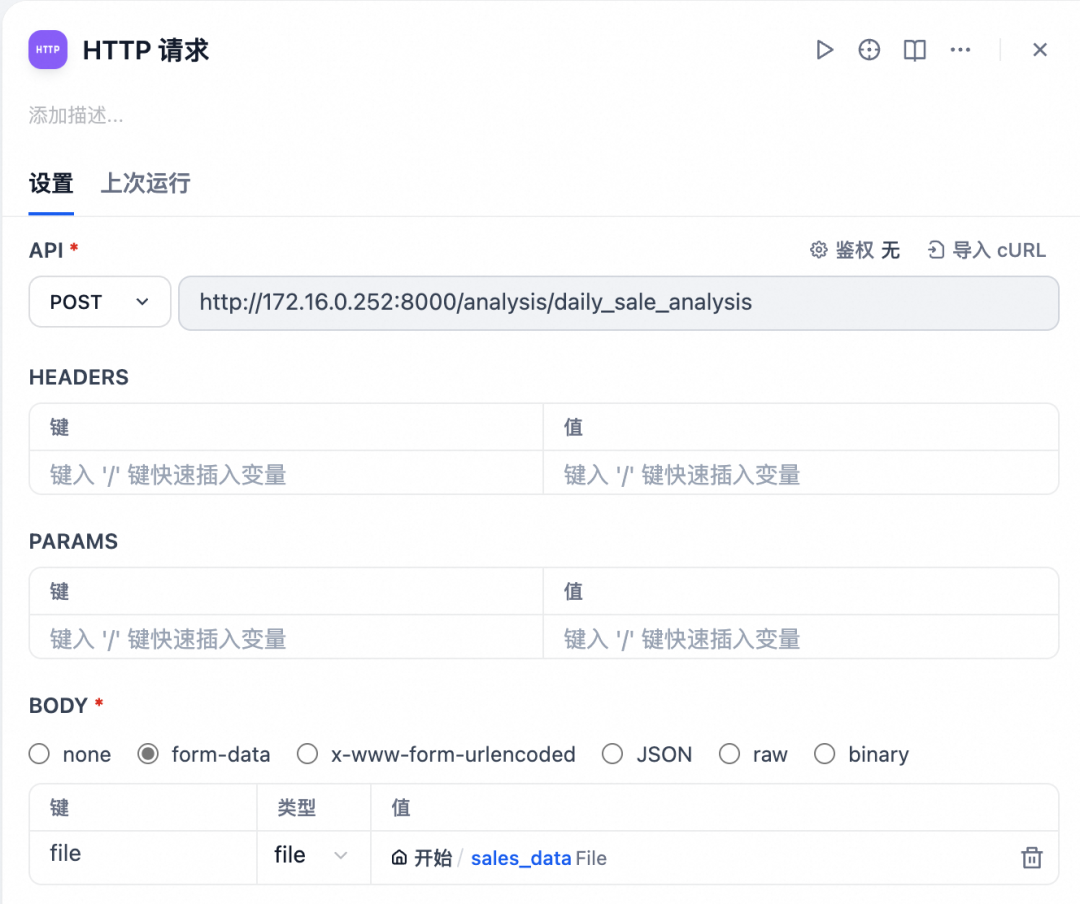This screenshot has width=1080, height=904.
Task: Open the POST method dropdown
Action: point(100,302)
